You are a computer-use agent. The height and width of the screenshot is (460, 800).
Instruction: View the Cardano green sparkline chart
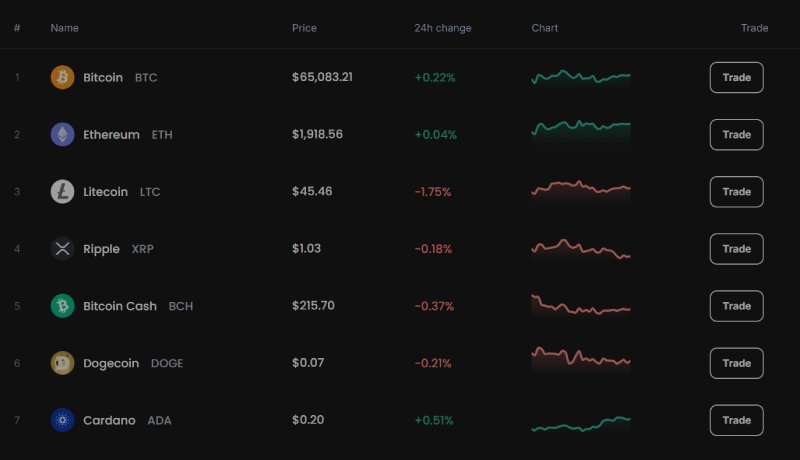coord(581,424)
